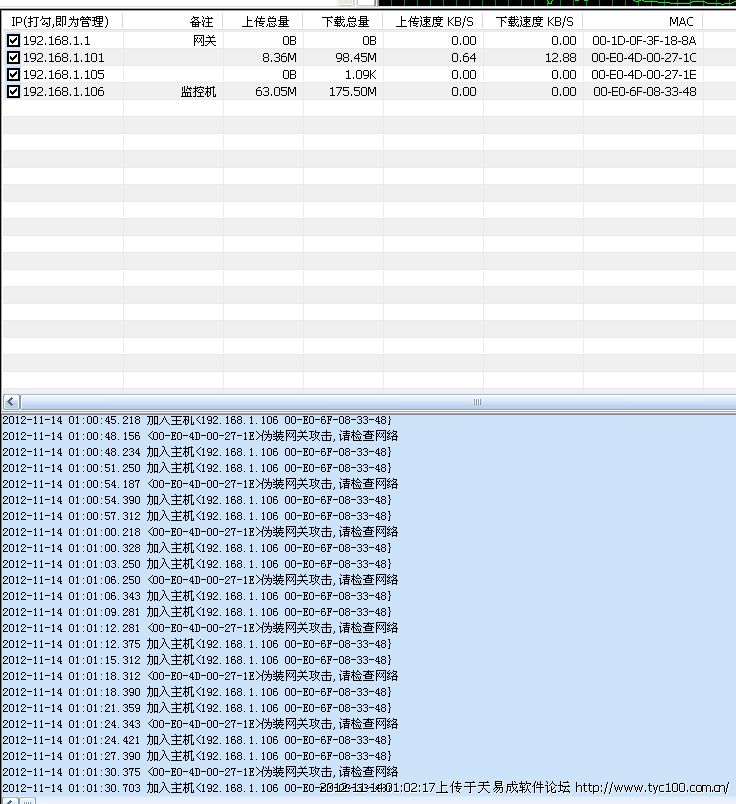Click the horizontal scrollbar left arrow
The width and height of the screenshot is (736, 804).
tap(11, 401)
